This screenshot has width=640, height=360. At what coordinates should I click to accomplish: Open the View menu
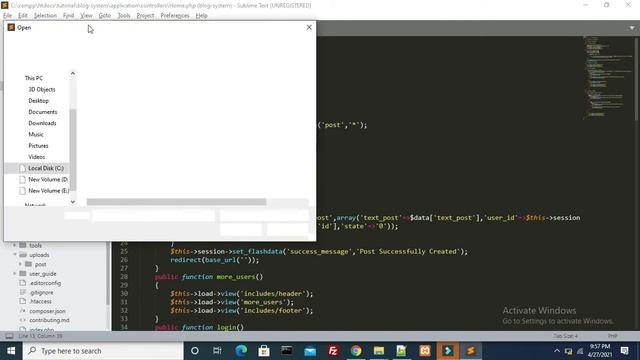point(86,16)
